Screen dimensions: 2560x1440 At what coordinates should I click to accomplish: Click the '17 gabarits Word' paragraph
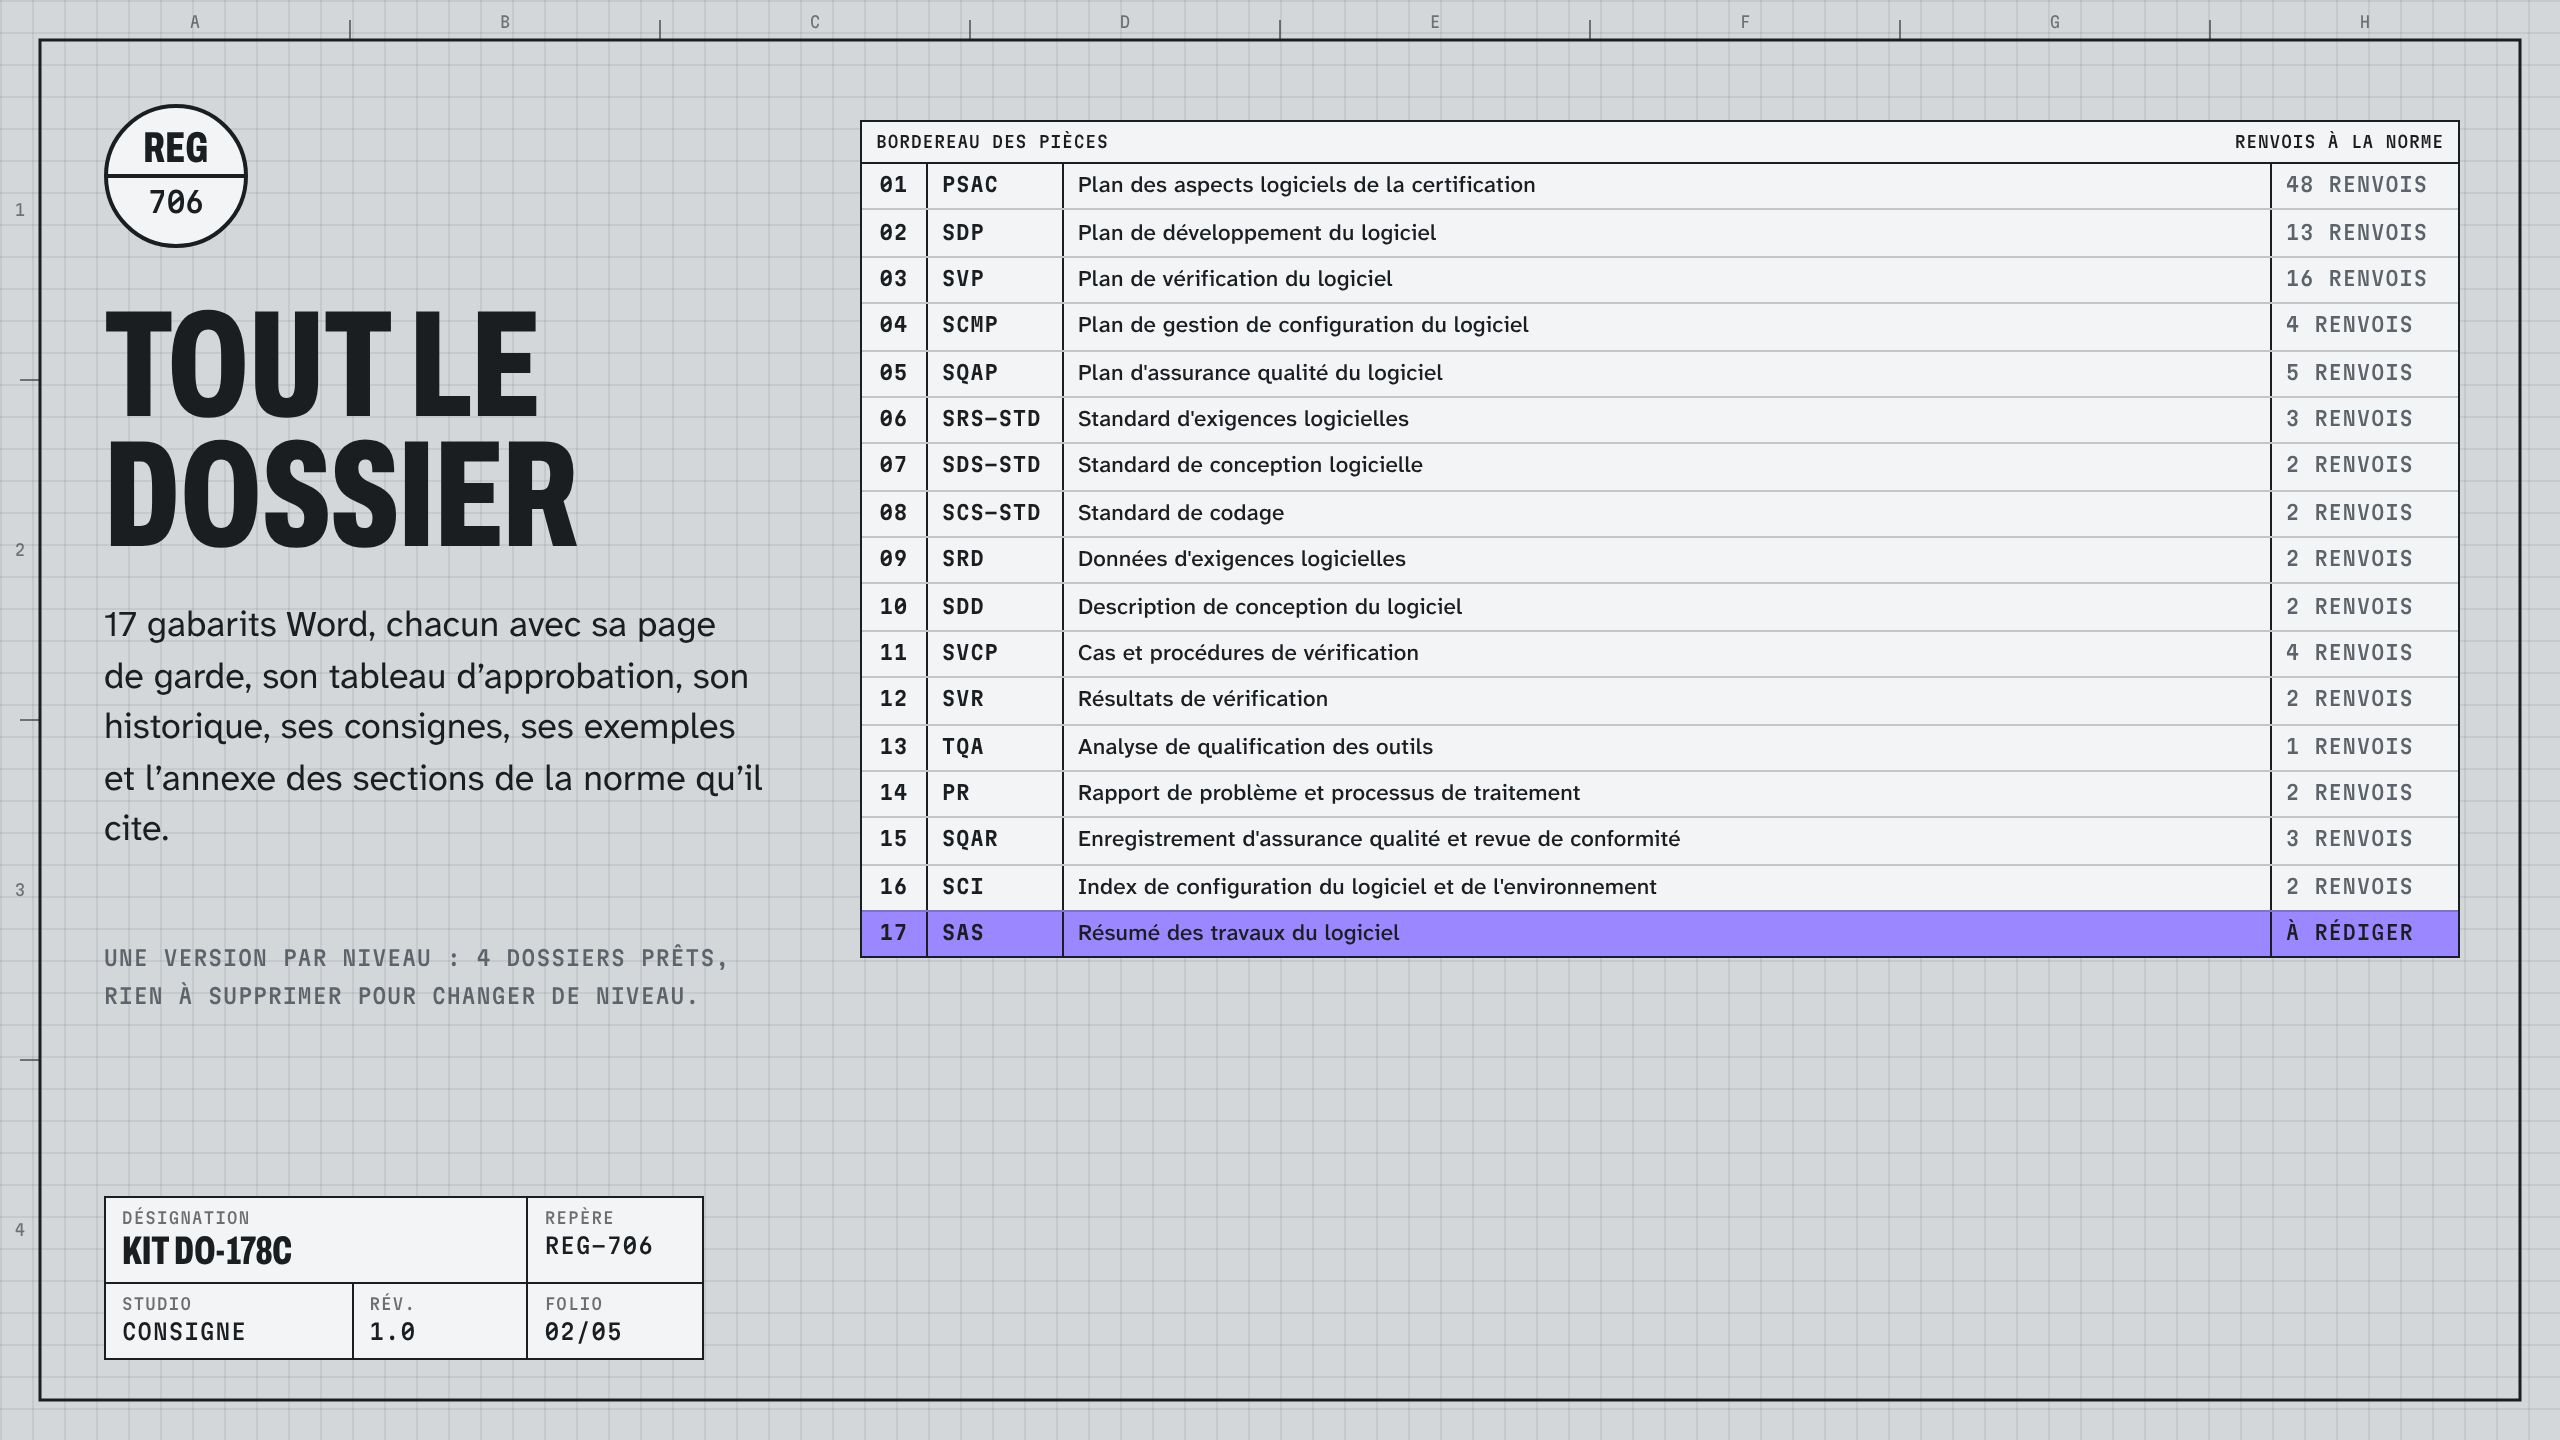pyautogui.click(x=433, y=727)
